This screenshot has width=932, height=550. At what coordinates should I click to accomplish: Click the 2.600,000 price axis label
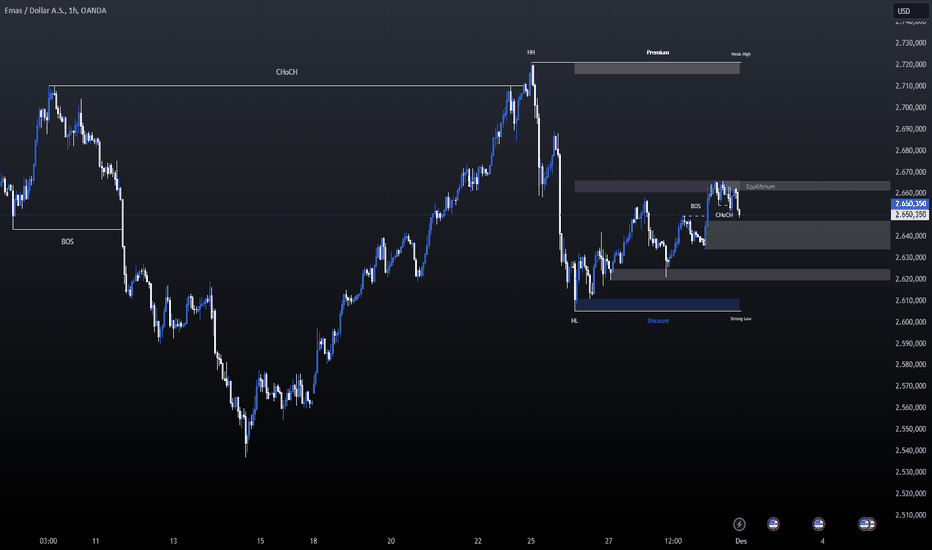(911, 322)
